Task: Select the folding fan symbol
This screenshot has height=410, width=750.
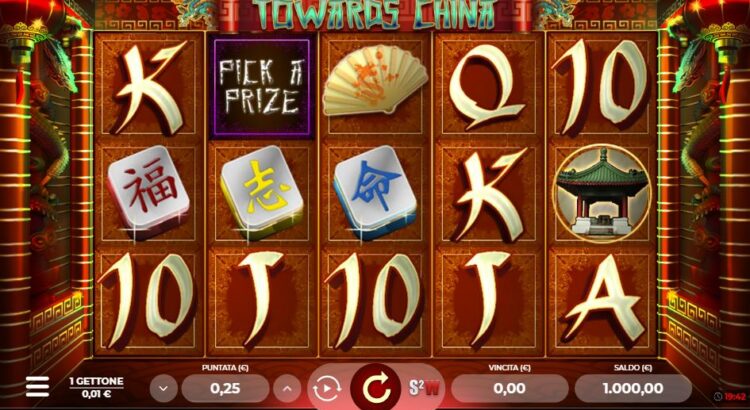Action: (375, 79)
